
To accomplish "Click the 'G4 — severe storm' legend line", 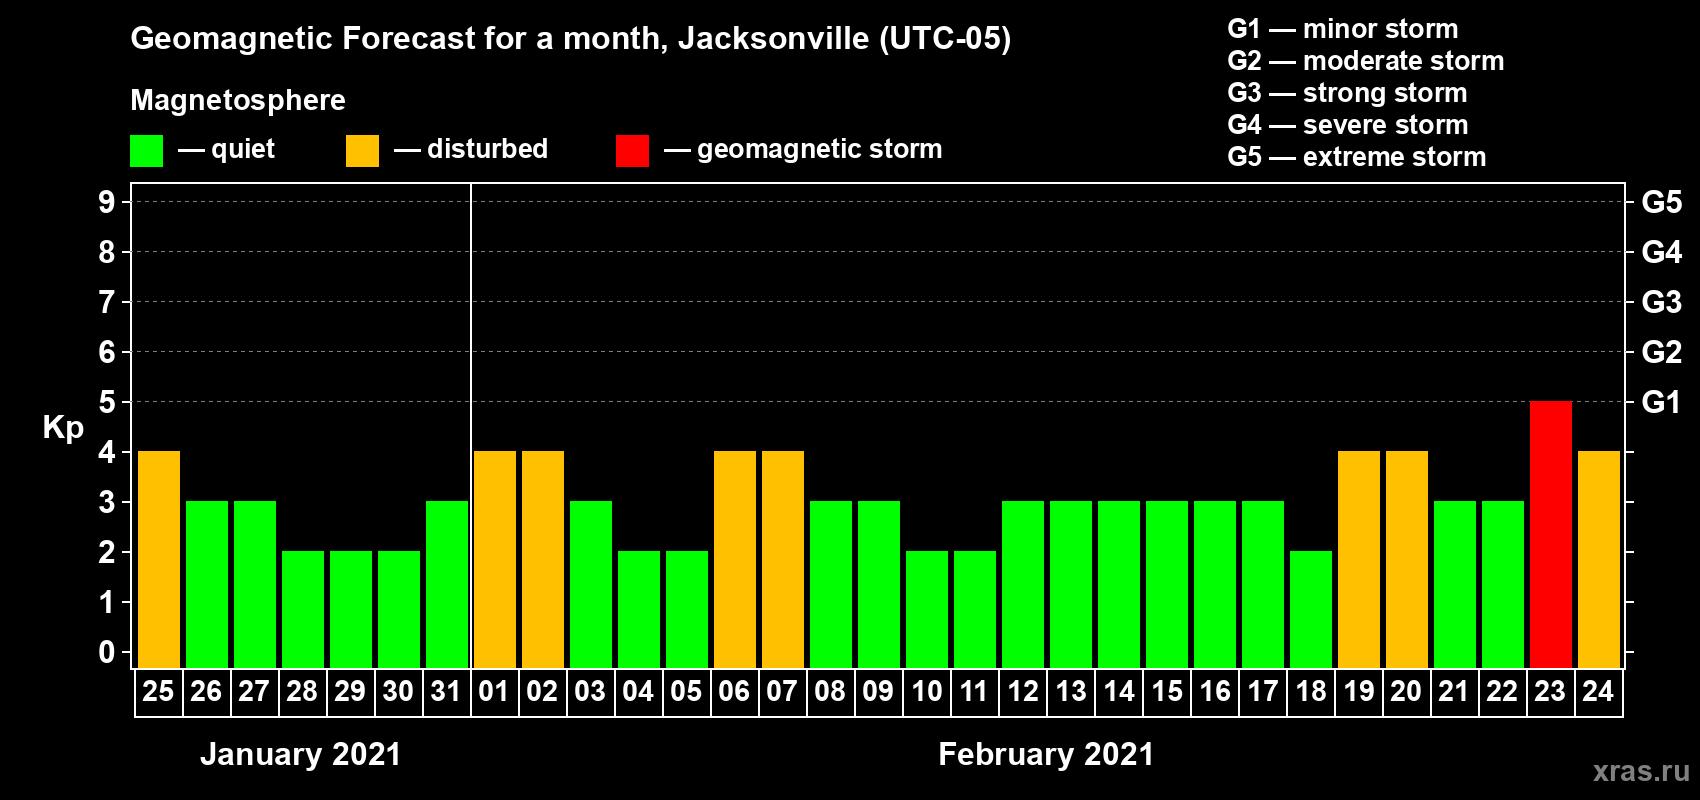I will tap(1348, 125).
